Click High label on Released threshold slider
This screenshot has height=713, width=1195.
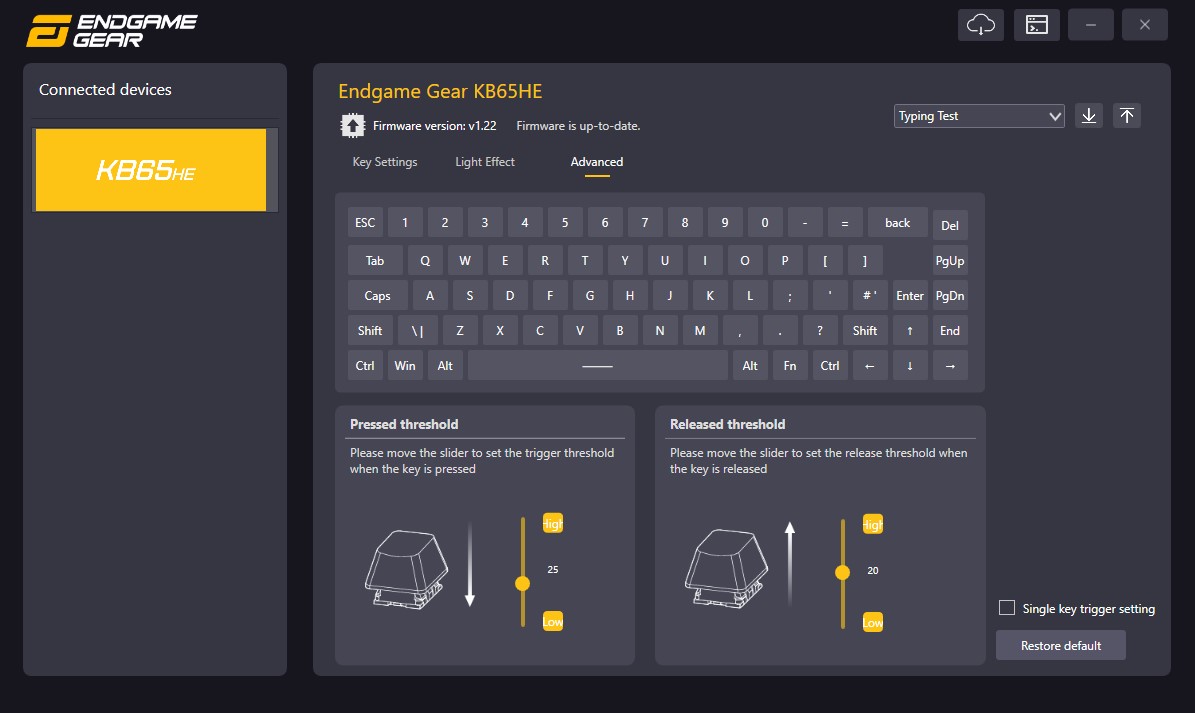coord(873,524)
